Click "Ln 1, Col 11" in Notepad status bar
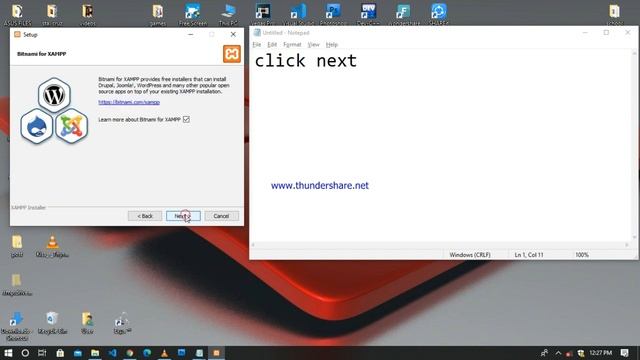 coord(529,255)
